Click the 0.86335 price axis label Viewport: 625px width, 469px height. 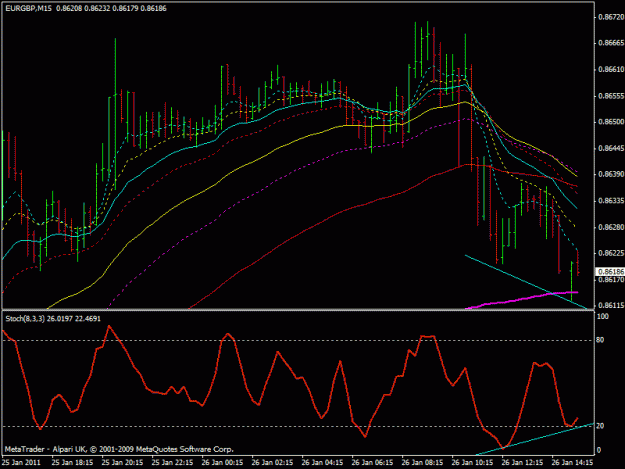tap(611, 201)
